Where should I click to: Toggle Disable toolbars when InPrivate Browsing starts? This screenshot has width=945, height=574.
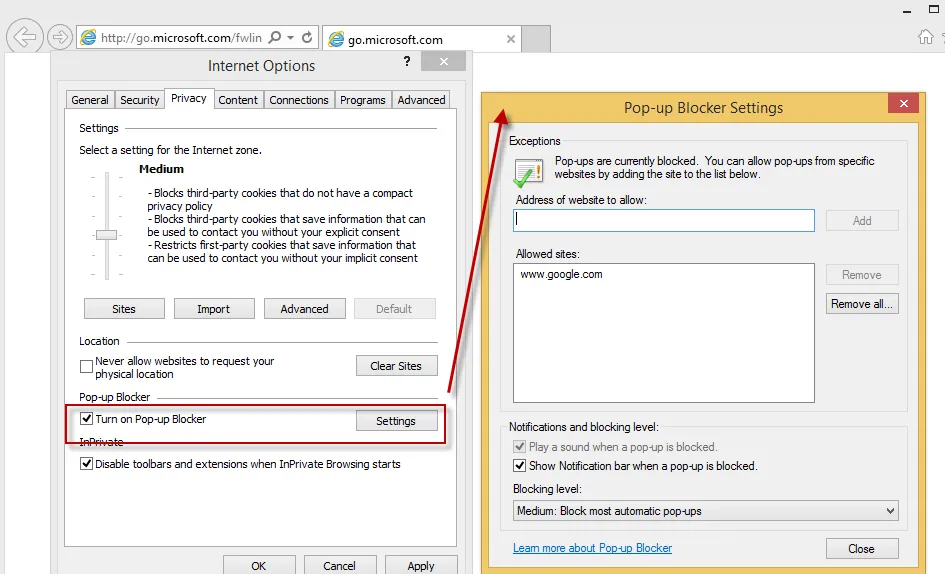[86, 464]
